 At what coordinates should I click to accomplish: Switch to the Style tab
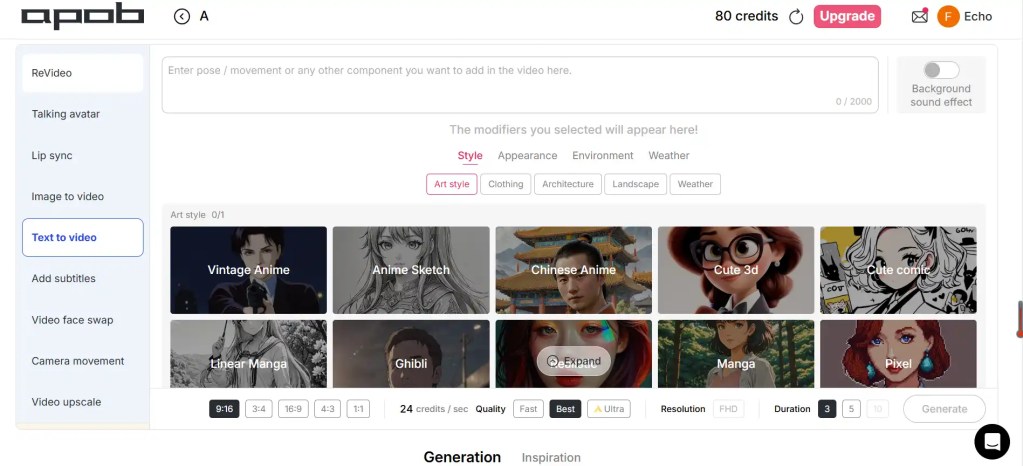[x=470, y=155]
